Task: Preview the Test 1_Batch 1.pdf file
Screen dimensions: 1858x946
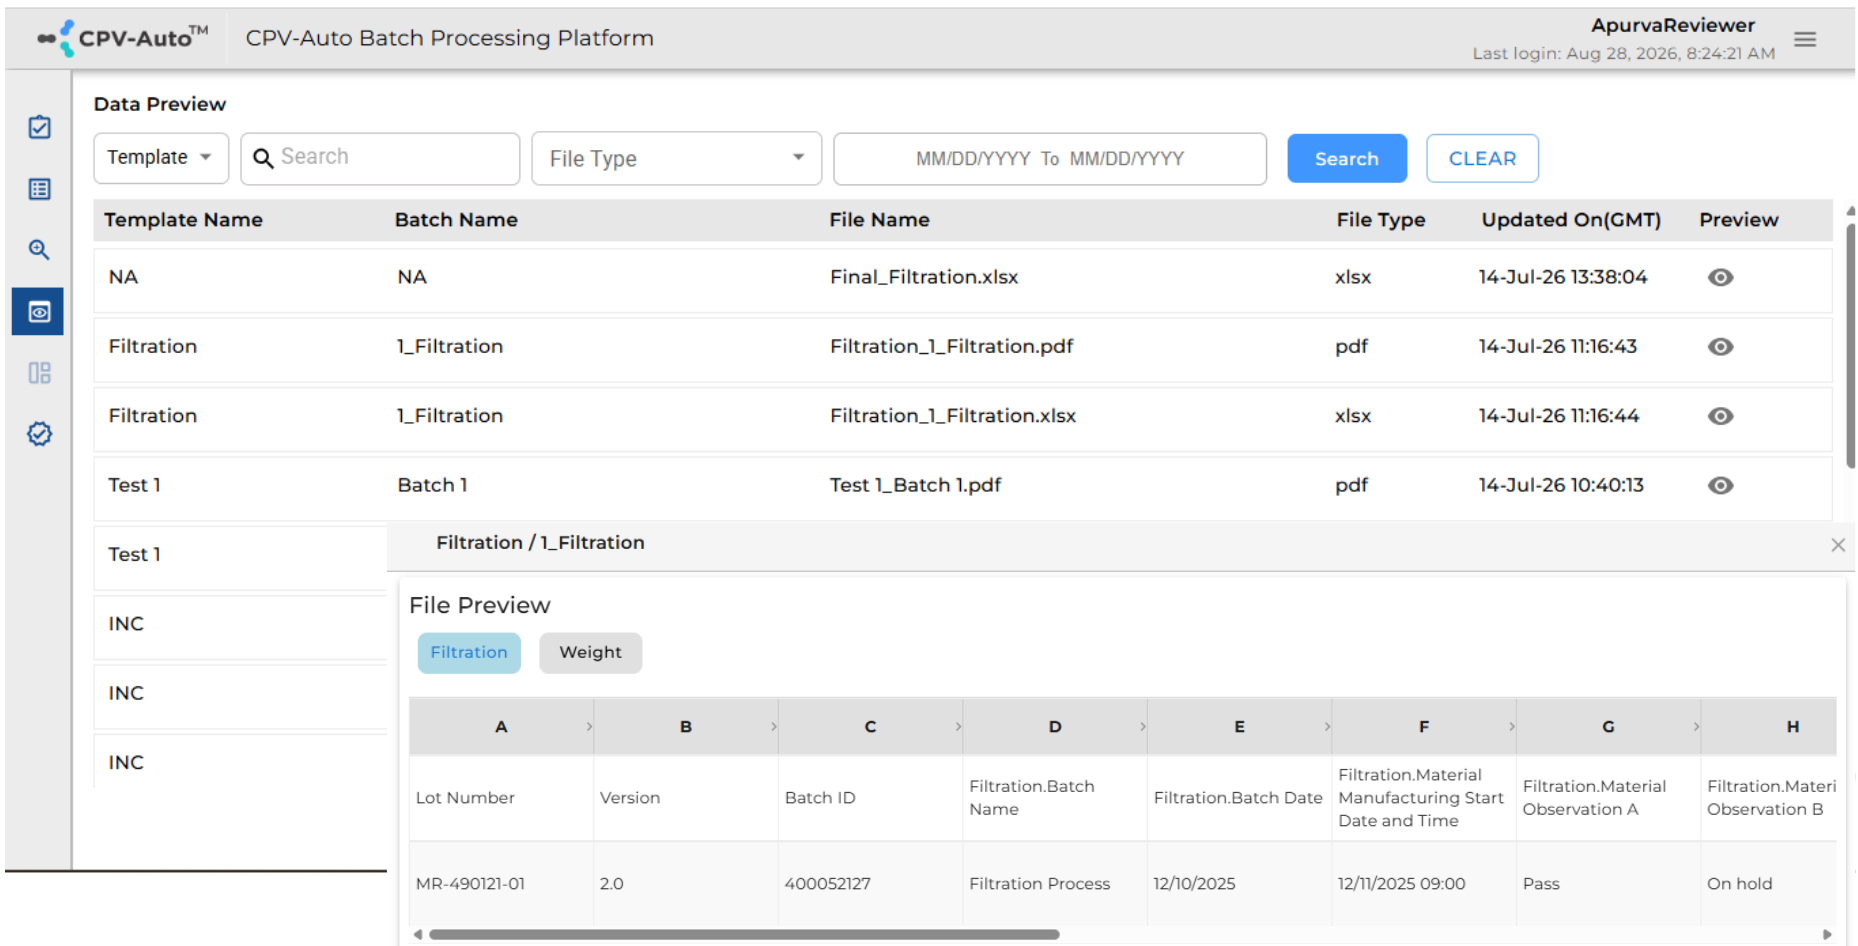Action: coord(1720,485)
